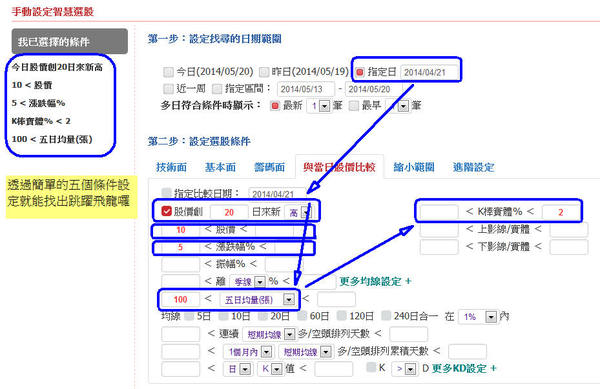Select the 近一周 range option
The height and width of the screenshot is (389, 600).
click(x=168, y=89)
